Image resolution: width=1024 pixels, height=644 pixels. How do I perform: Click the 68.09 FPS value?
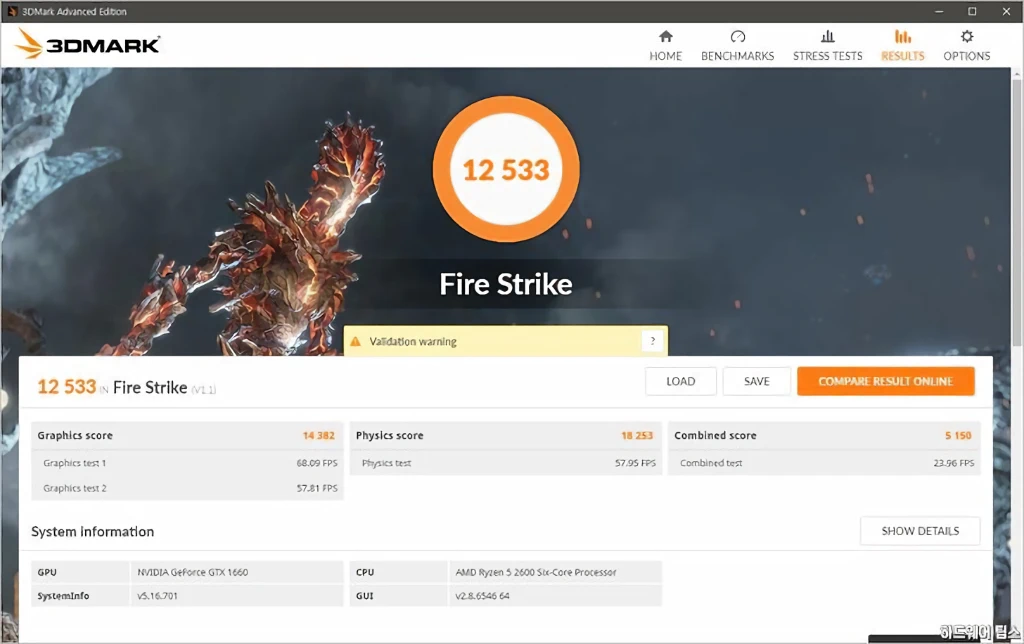(x=317, y=463)
